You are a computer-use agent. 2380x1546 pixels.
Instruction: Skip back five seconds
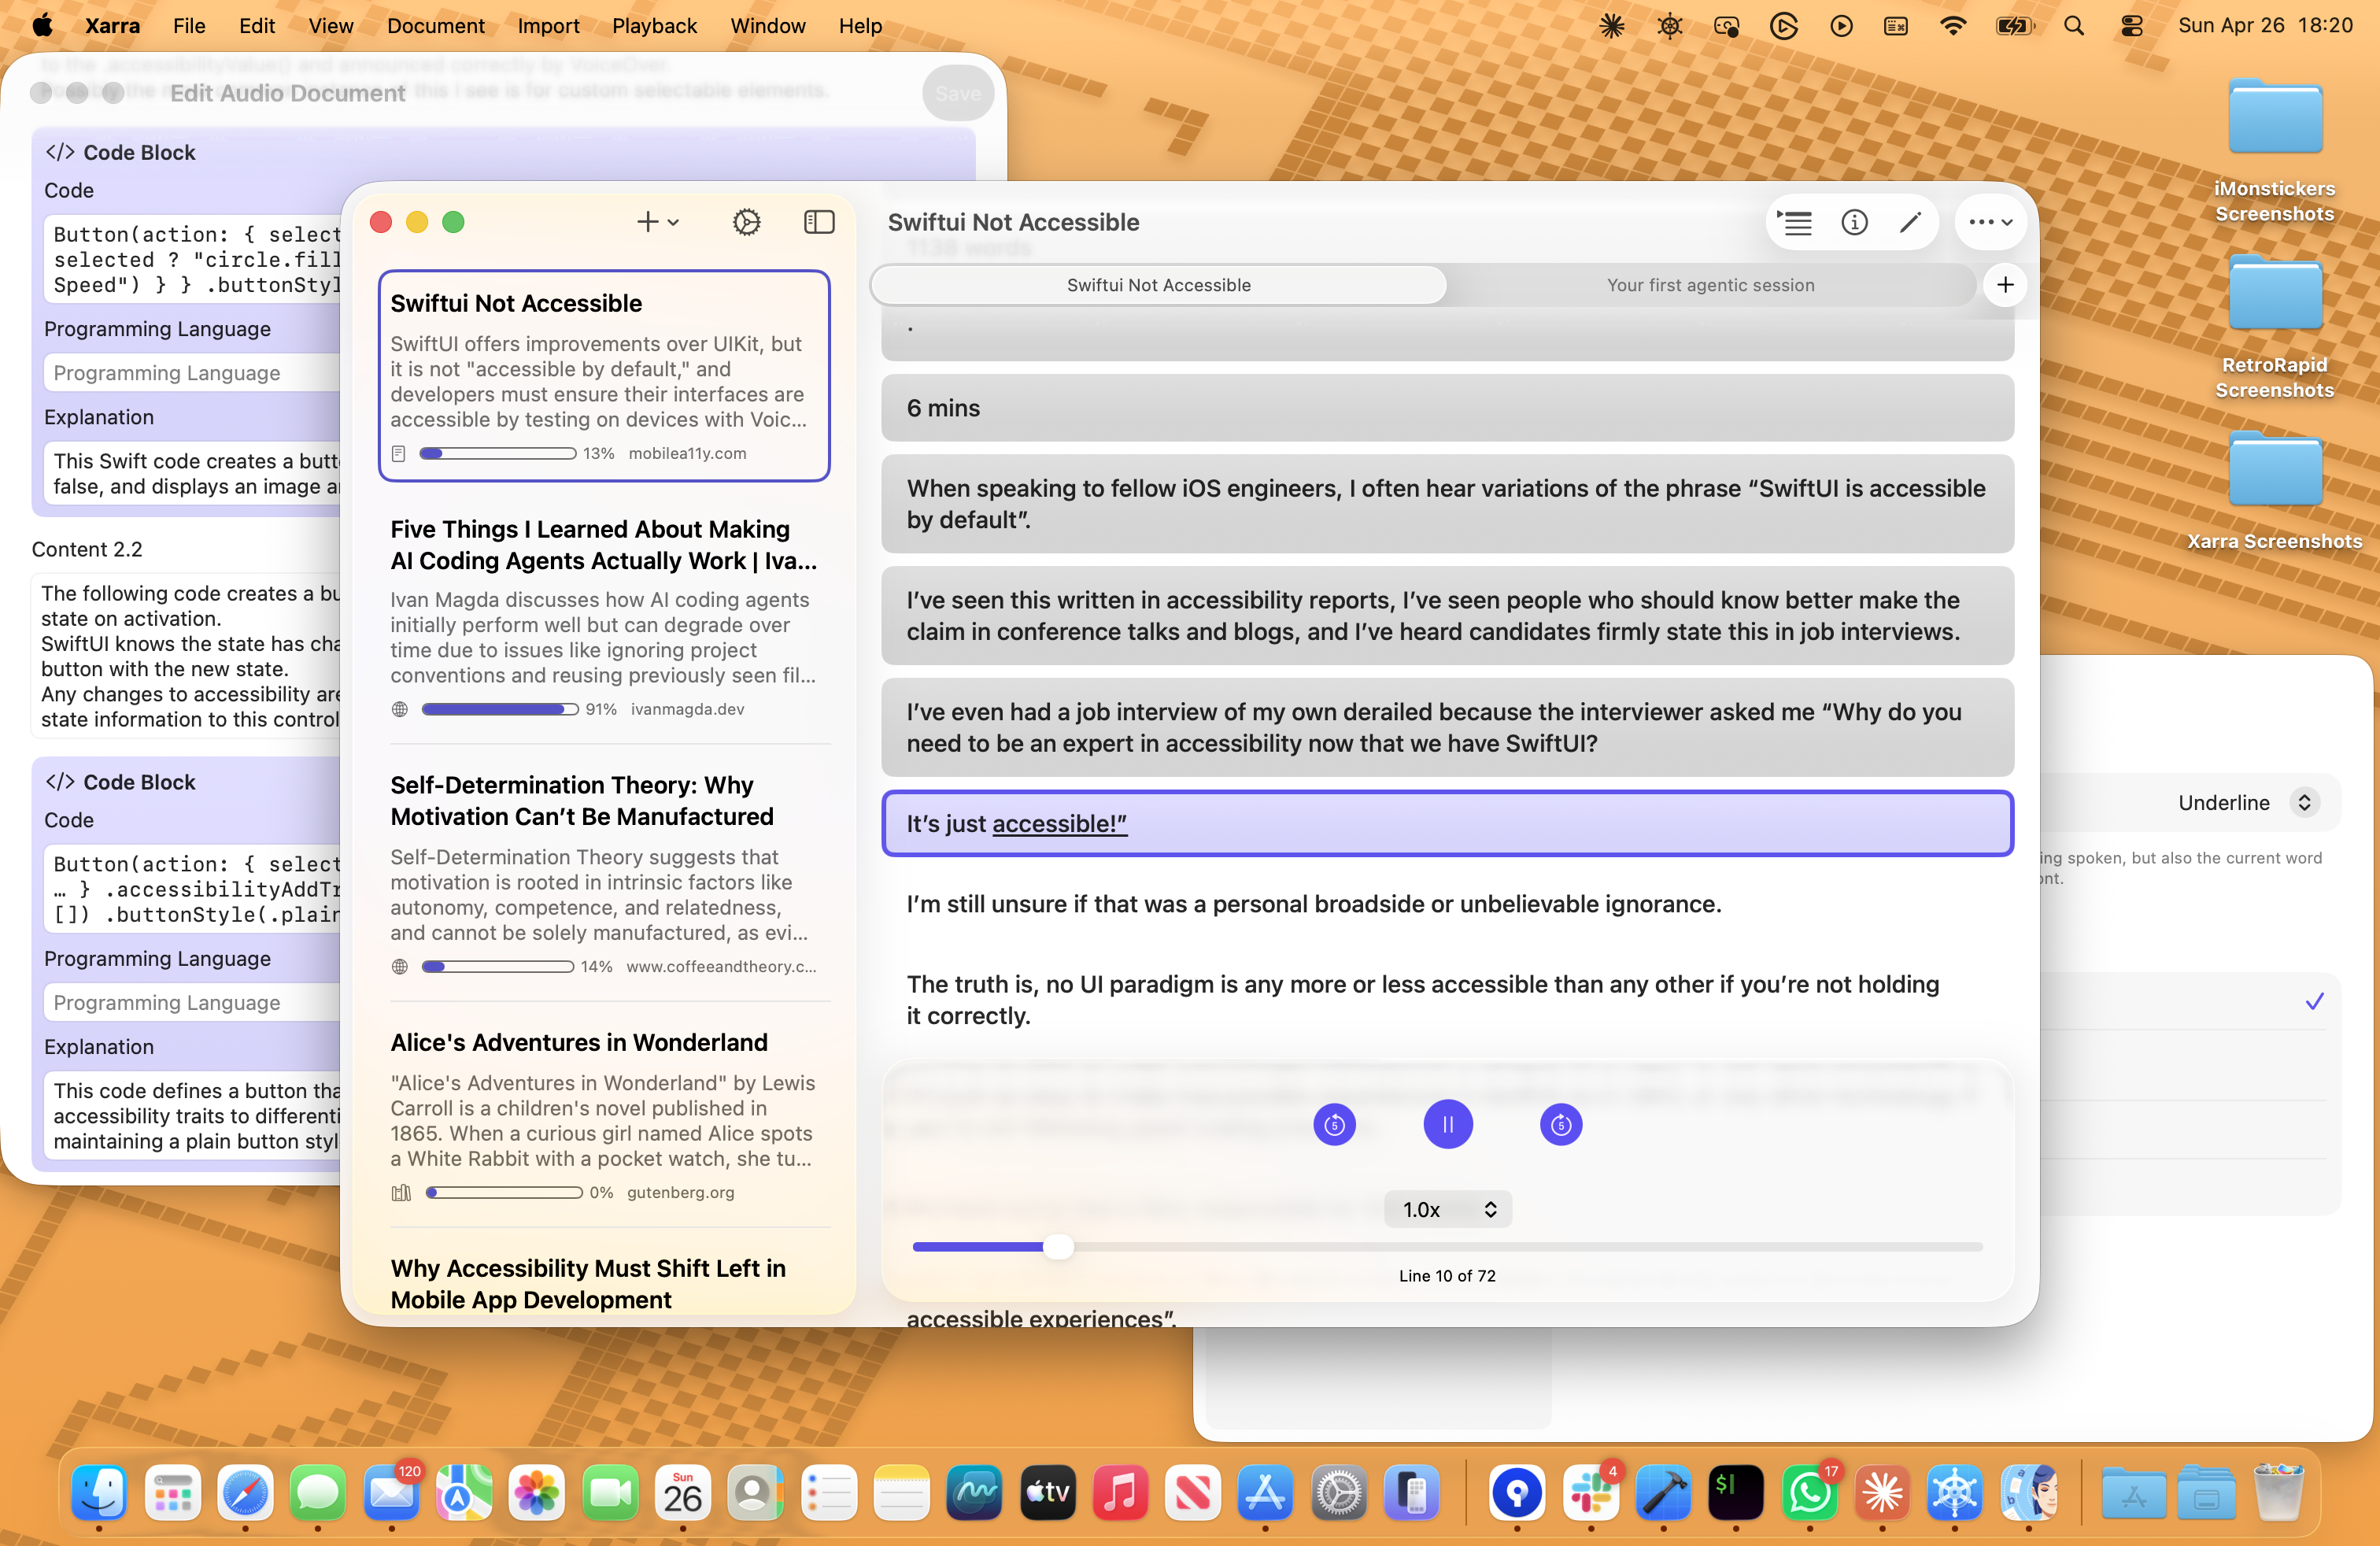(1334, 1125)
